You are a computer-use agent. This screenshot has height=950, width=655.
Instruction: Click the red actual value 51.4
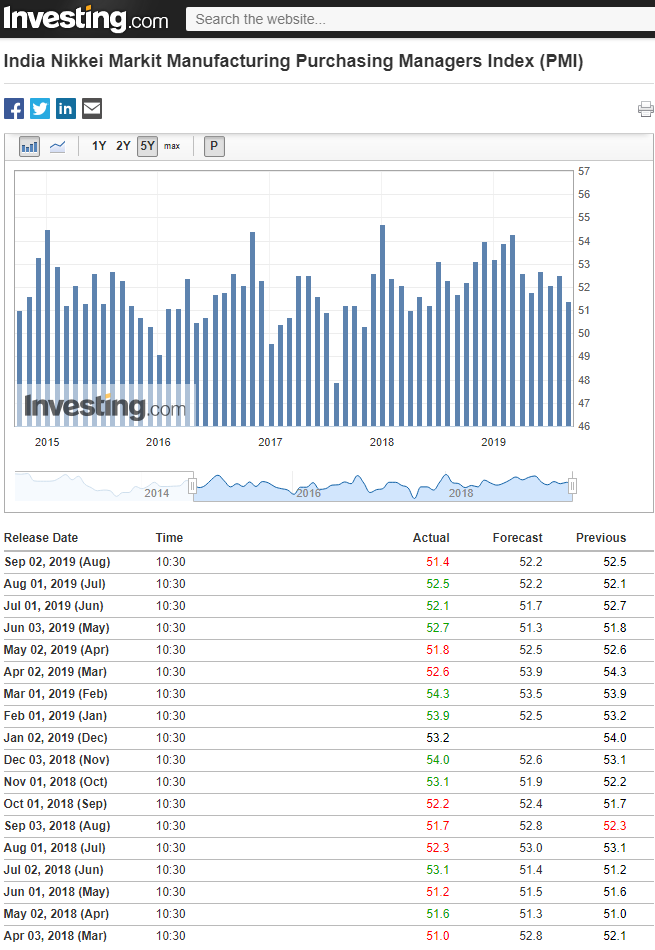click(x=437, y=562)
